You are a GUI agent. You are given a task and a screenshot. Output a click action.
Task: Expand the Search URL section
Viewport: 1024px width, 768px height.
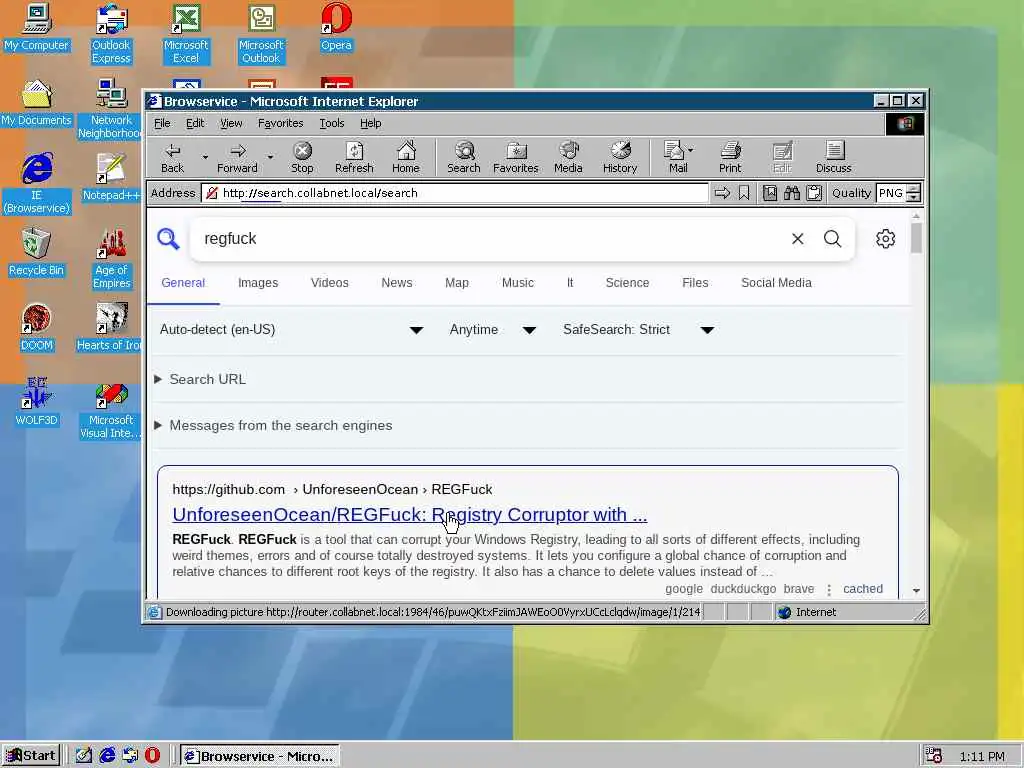pos(200,379)
